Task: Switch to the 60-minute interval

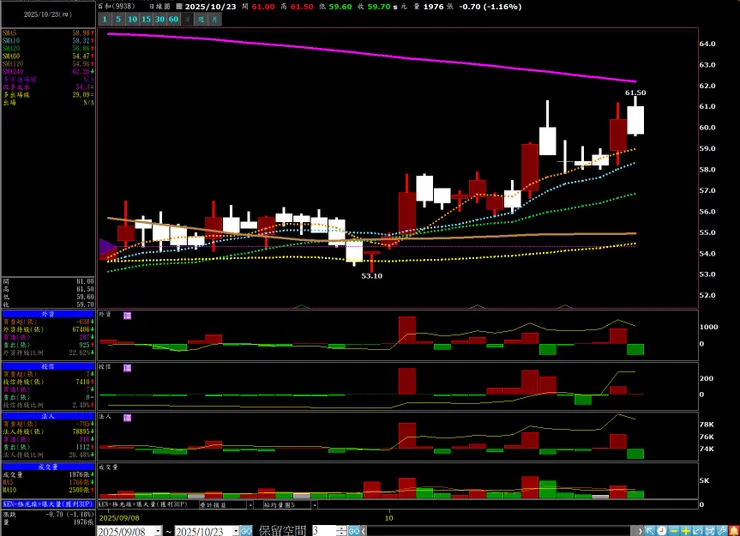Action: coord(175,19)
